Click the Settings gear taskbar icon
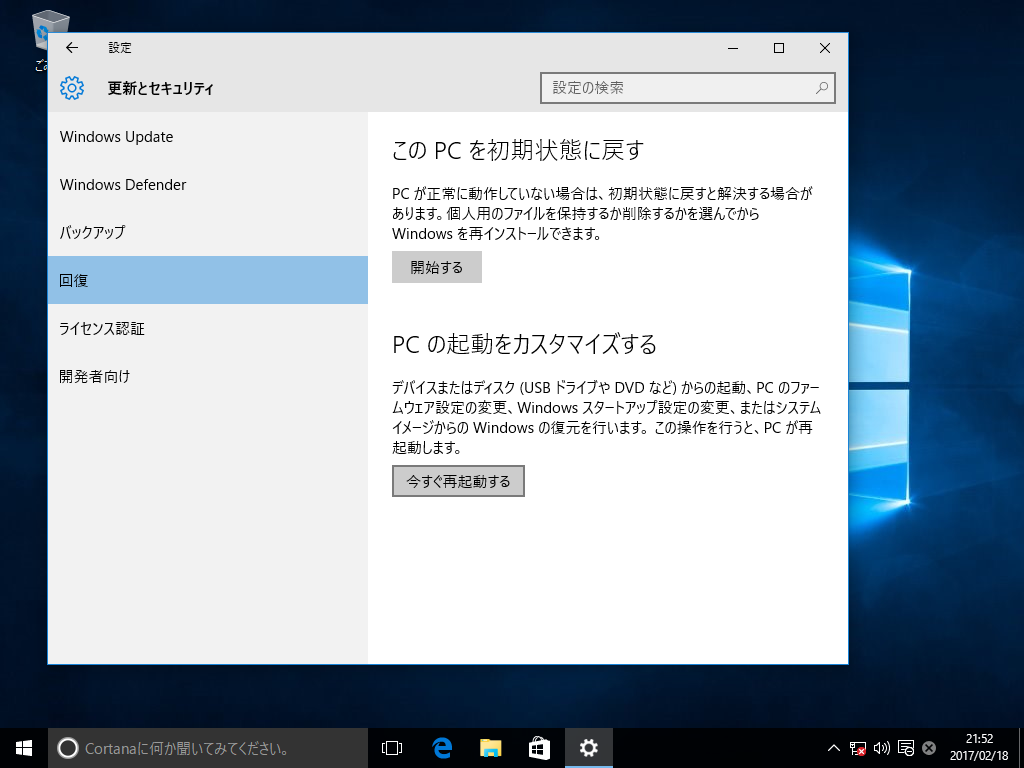Screen dimensions: 1024x768 [x=588, y=748]
